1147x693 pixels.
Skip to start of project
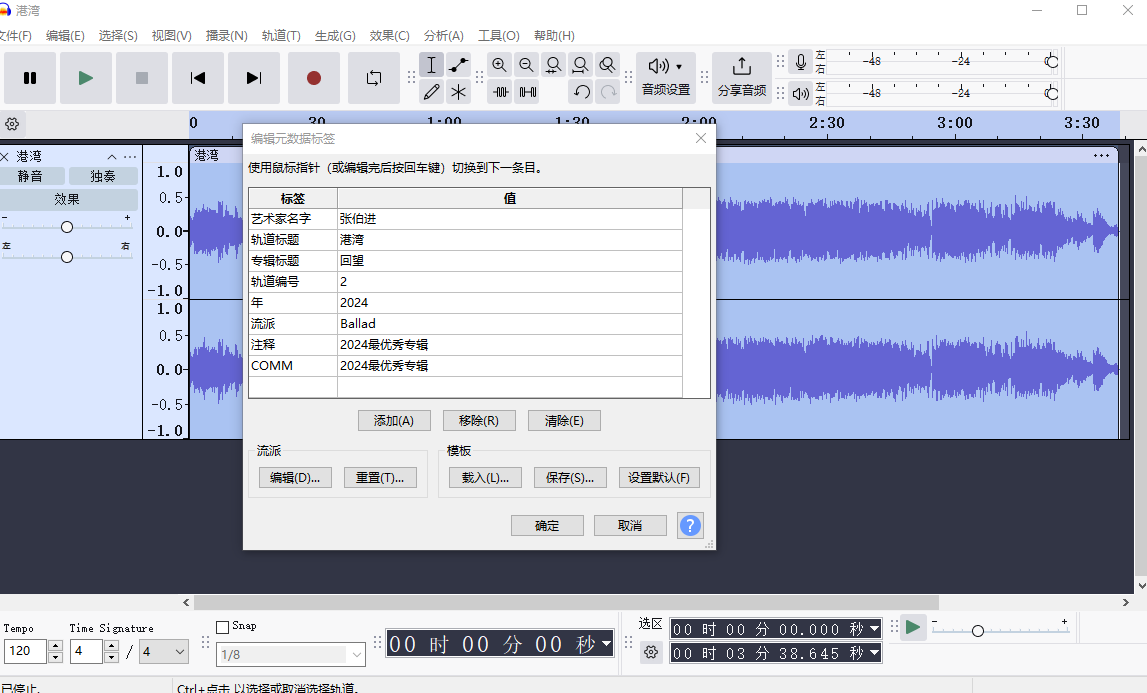click(198, 78)
